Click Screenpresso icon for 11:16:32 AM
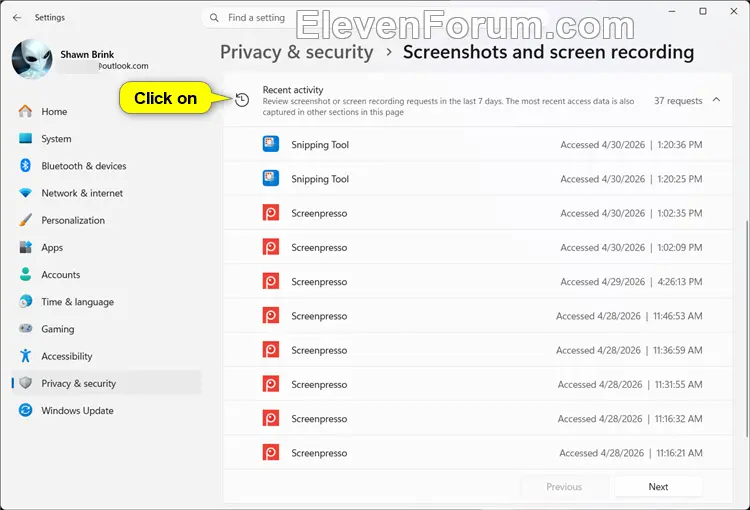Screen dimensions: 750x510 click(x=271, y=419)
